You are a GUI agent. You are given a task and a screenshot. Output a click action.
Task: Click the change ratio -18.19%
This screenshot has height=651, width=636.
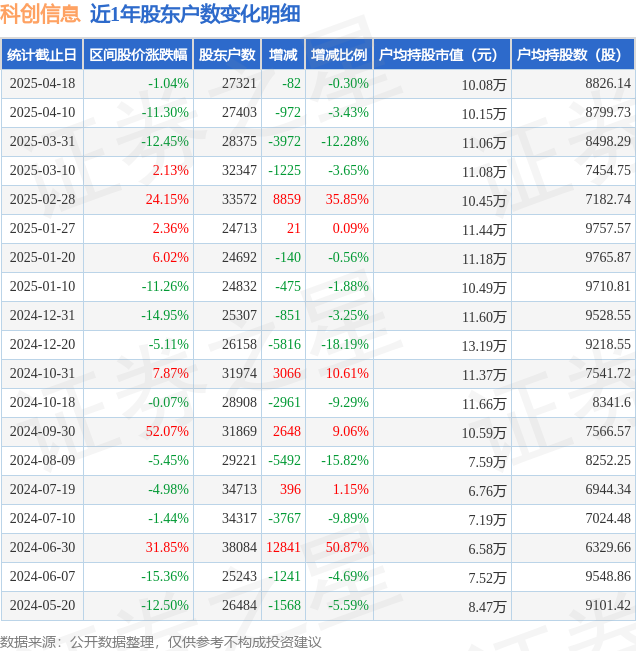pos(345,345)
